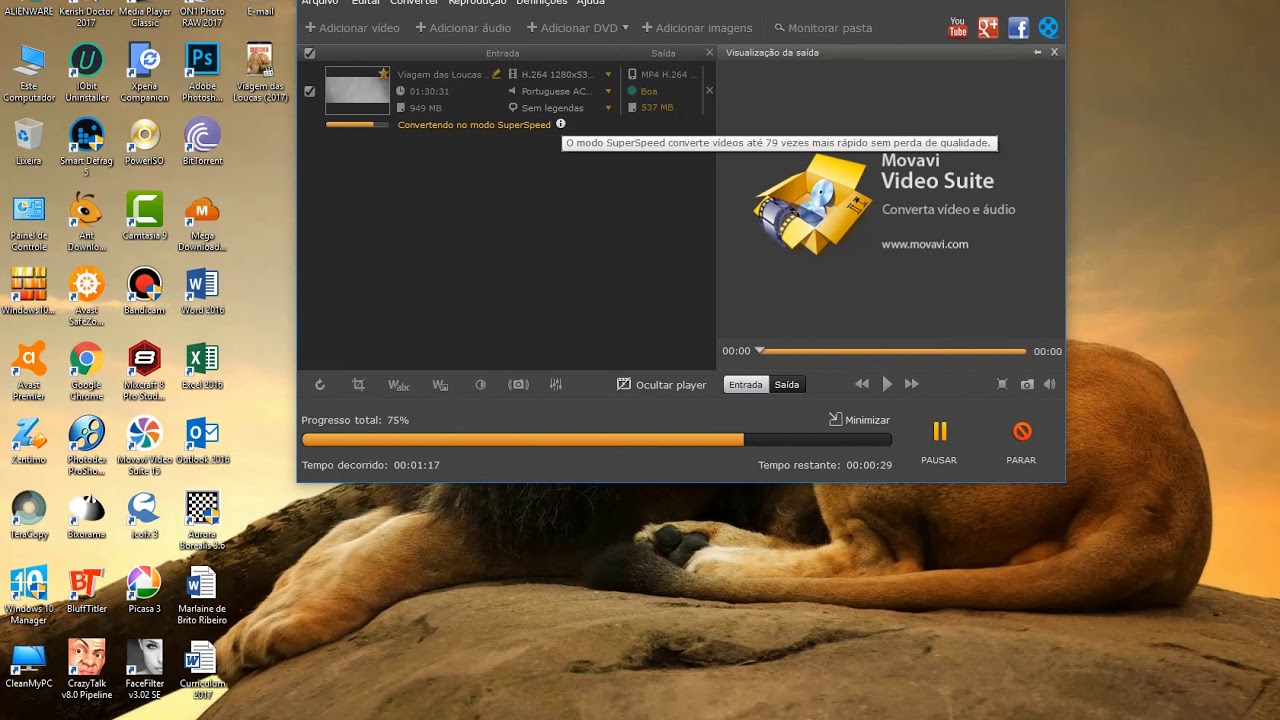The width and height of the screenshot is (1280, 720).
Task: Click Adicionar áudio
Action: click(x=463, y=28)
